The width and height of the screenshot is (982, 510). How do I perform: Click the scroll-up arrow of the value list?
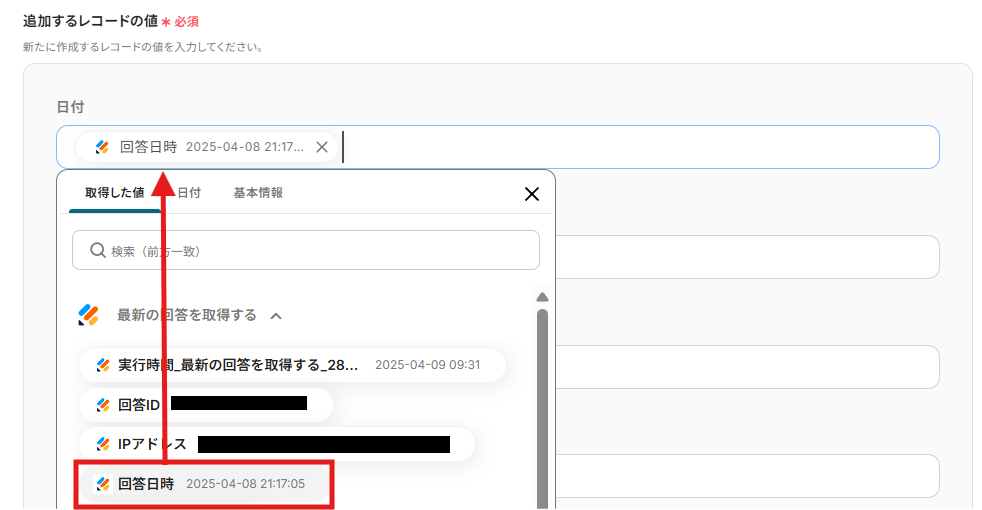542,297
